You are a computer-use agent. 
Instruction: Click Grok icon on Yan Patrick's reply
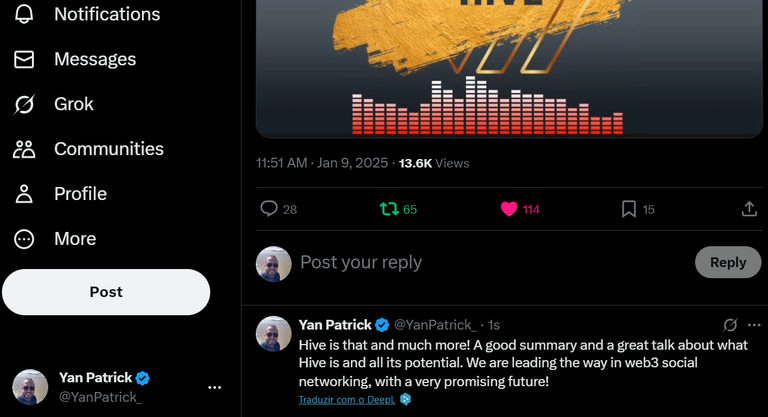click(730, 325)
